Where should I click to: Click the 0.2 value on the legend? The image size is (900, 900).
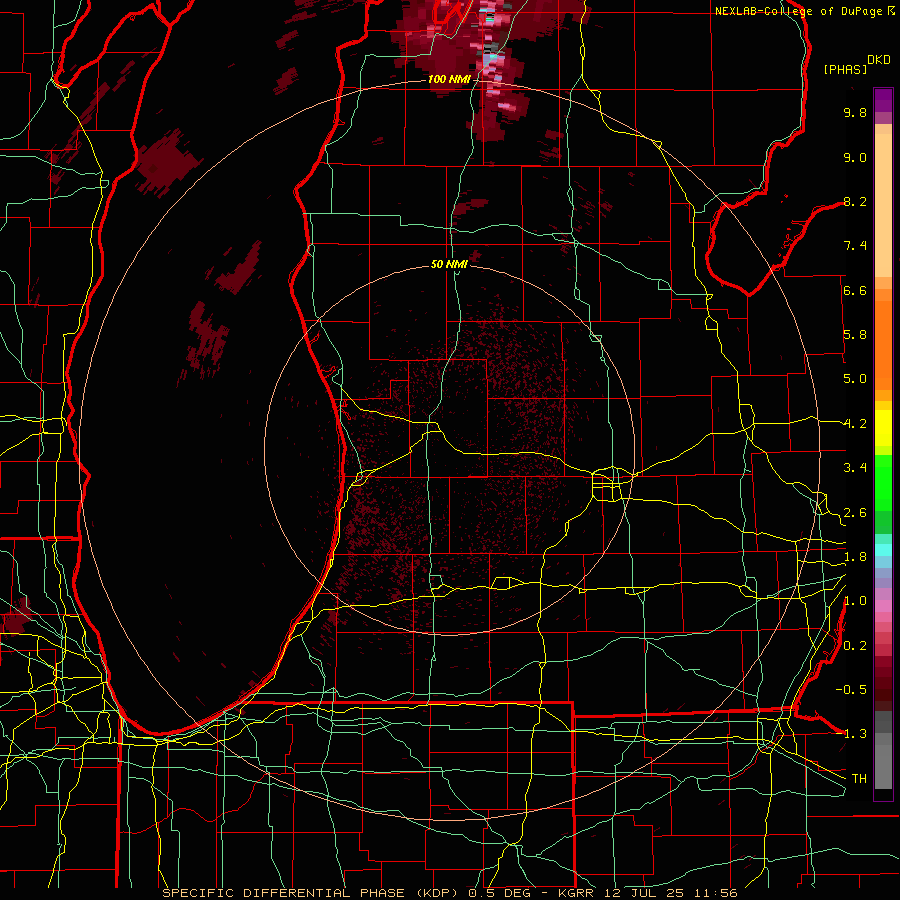pos(855,646)
